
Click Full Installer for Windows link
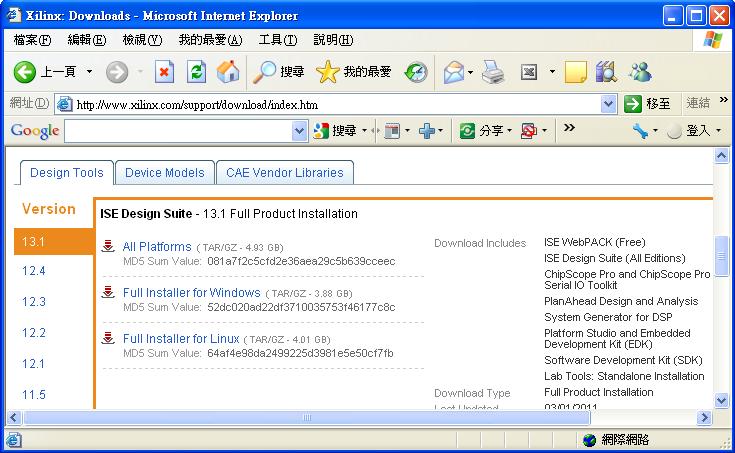(191, 293)
